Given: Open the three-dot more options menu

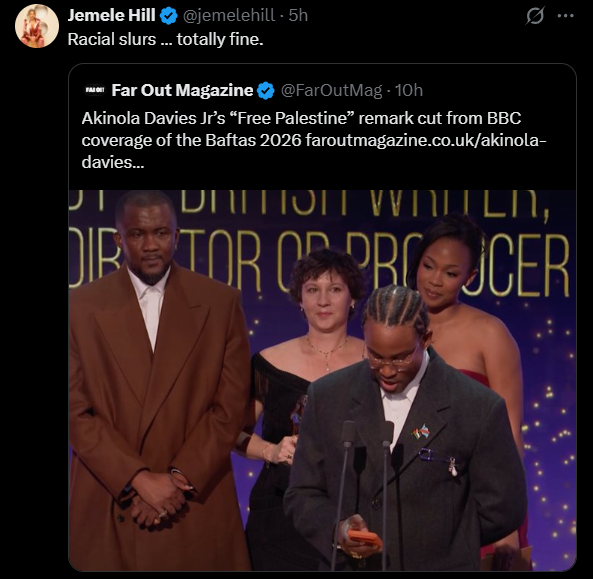Looking at the screenshot, I should [566, 16].
